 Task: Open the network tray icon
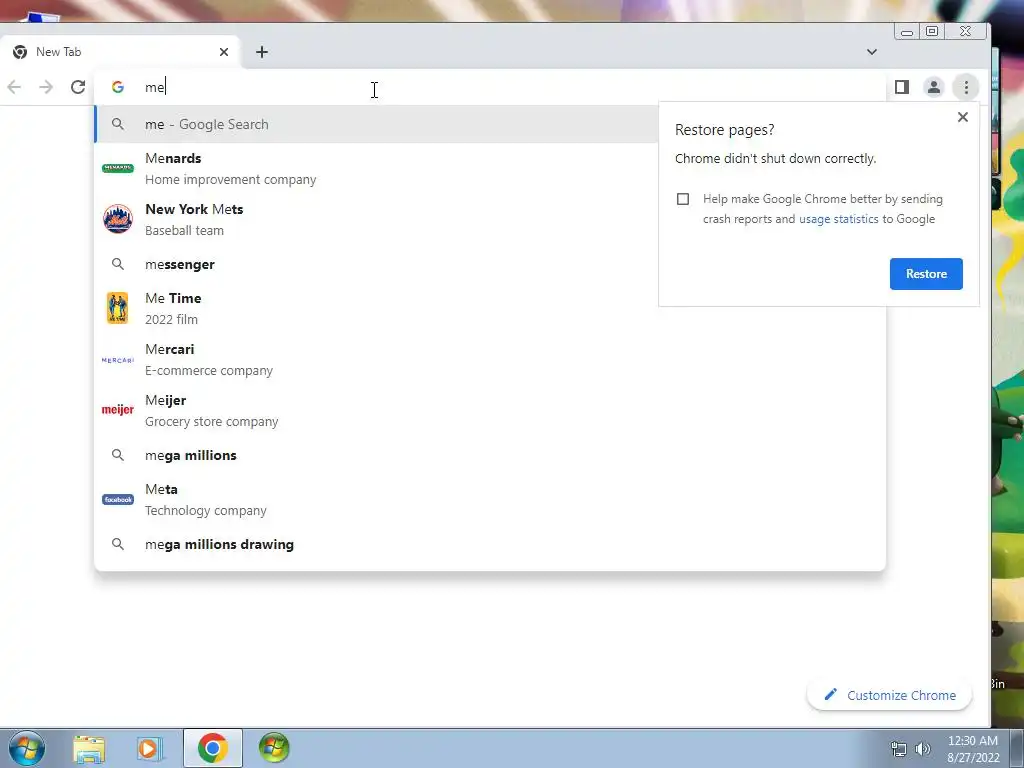pos(899,749)
